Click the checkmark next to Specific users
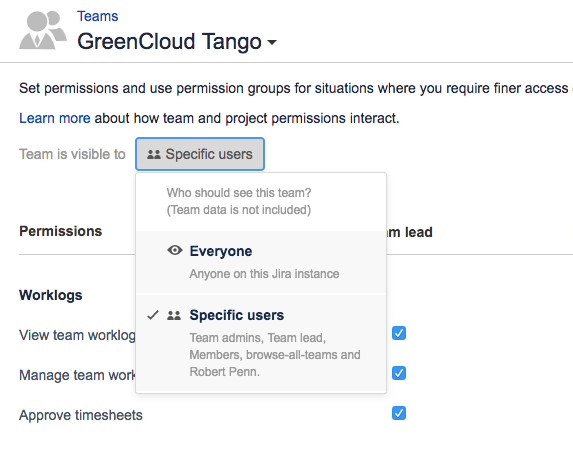This screenshot has height=453, width=573. click(x=153, y=315)
